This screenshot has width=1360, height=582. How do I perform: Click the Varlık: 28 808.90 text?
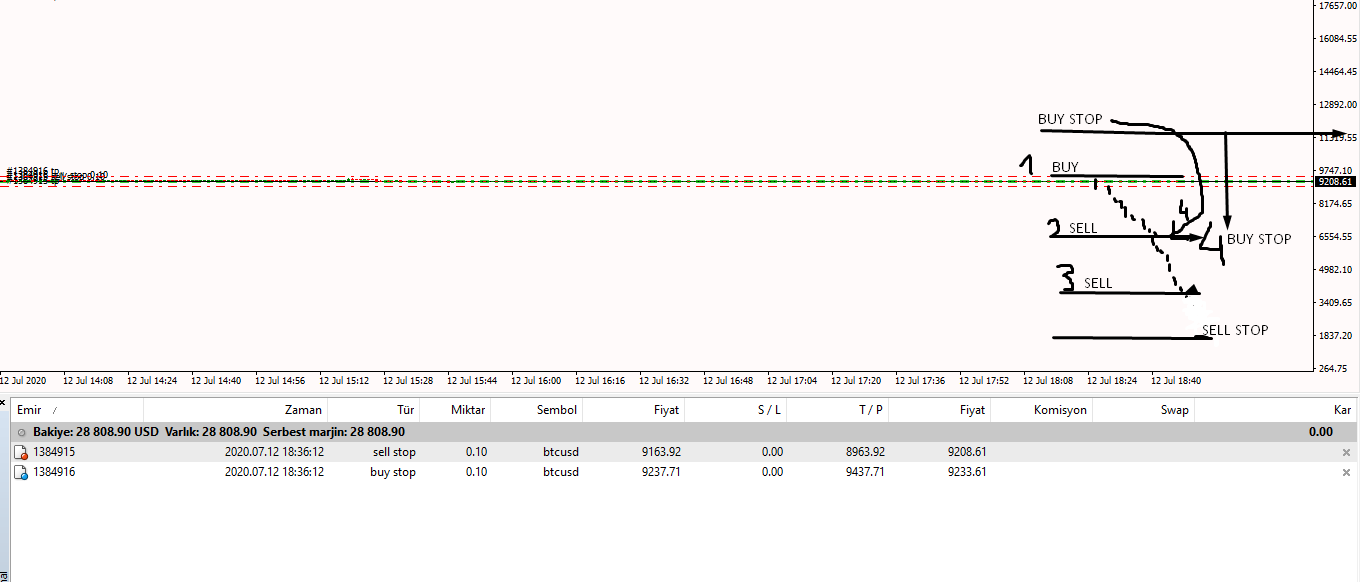[x=211, y=432]
